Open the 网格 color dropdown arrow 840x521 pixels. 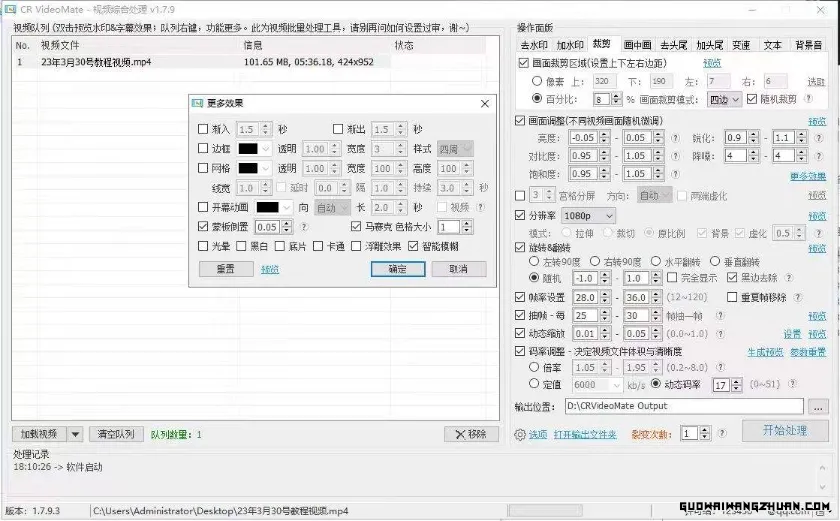point(266,169)
